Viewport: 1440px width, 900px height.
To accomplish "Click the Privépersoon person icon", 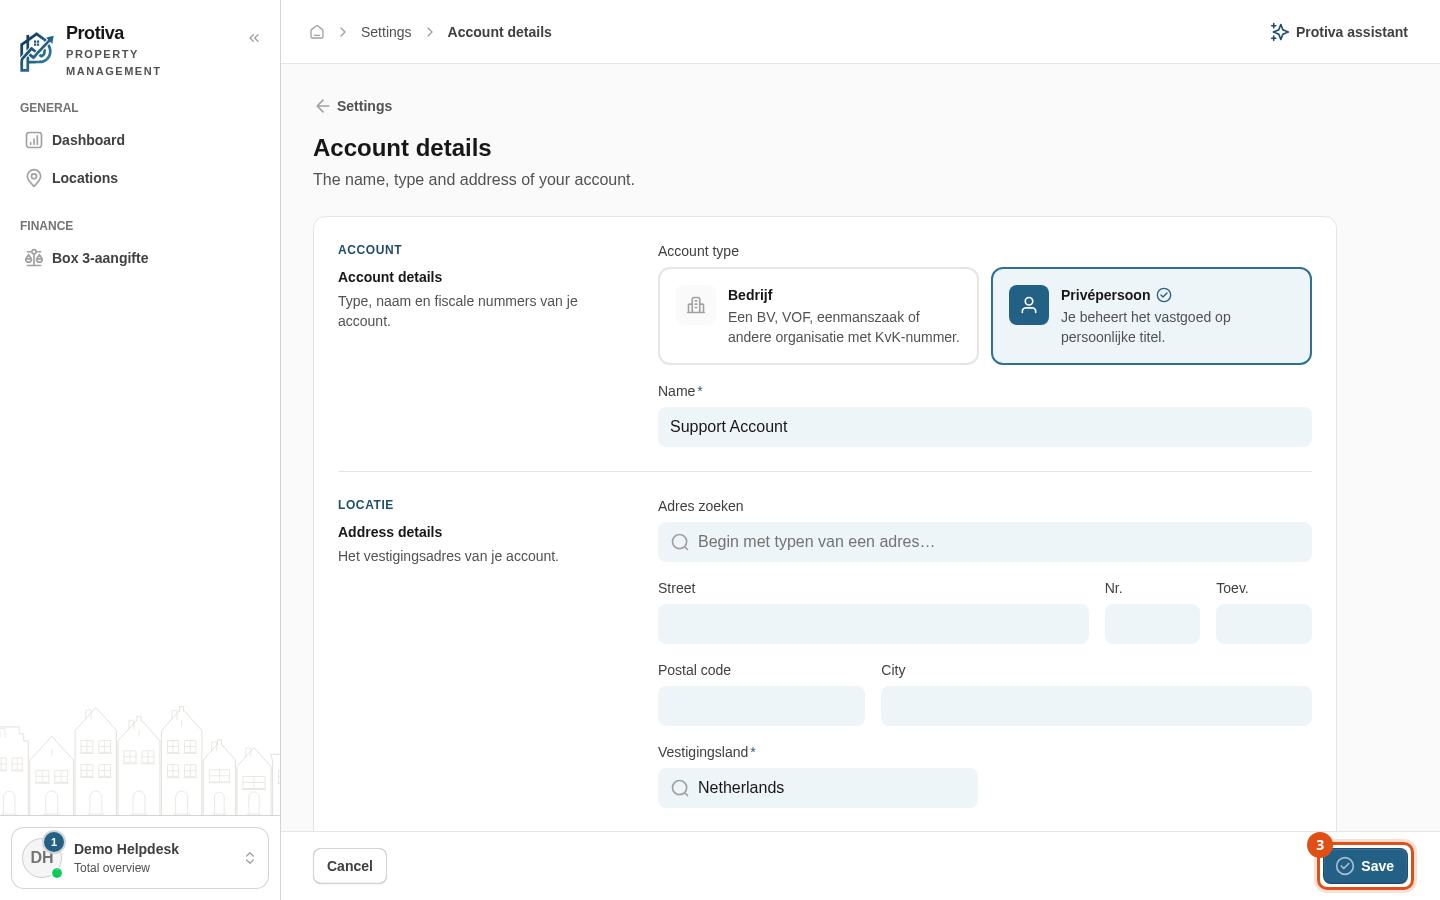I will point(1029,305).
